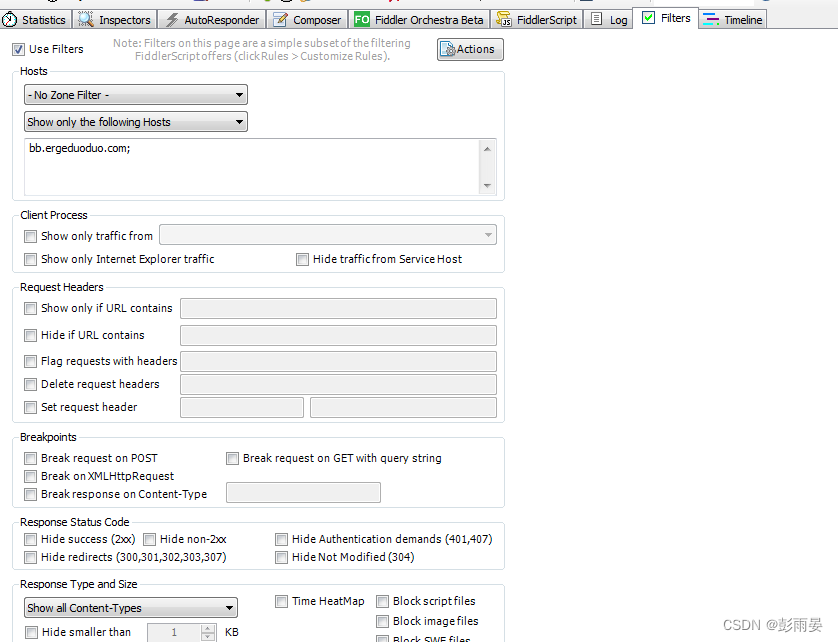Switch to the FiddlerScript tab

(537, 20)
